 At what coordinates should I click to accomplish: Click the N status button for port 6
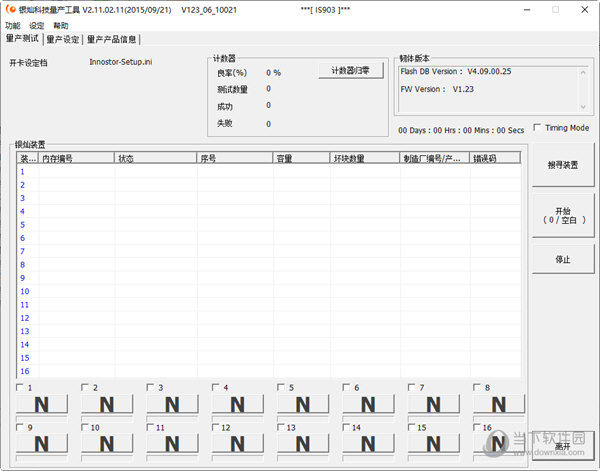point(368,404)
